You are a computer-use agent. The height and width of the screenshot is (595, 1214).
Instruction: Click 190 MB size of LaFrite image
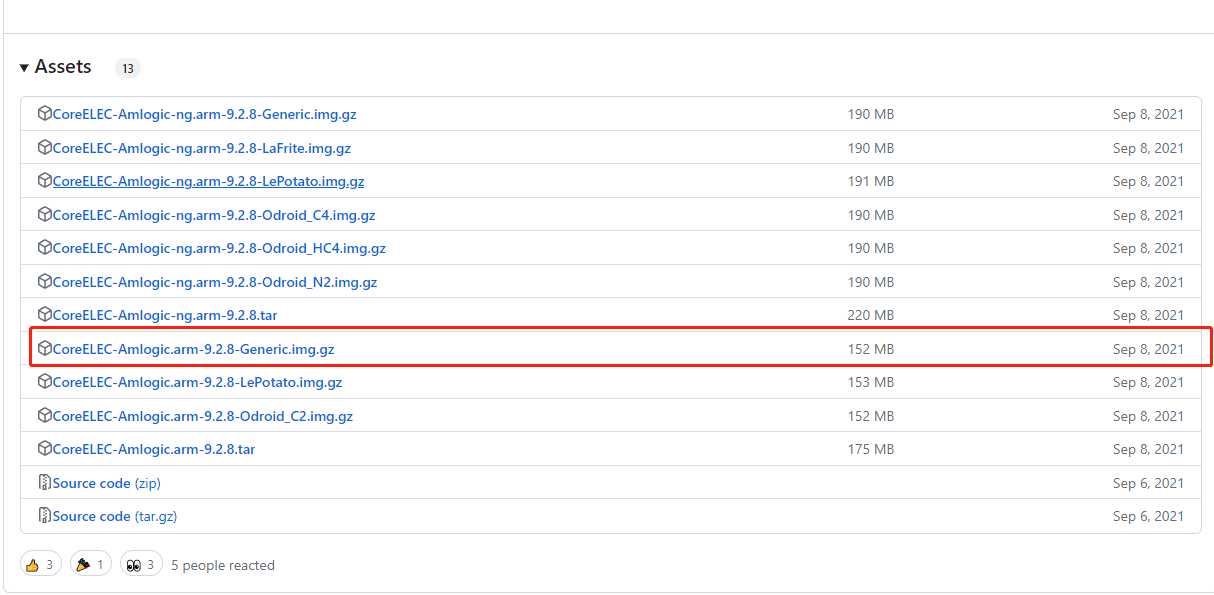pos(871,148)
